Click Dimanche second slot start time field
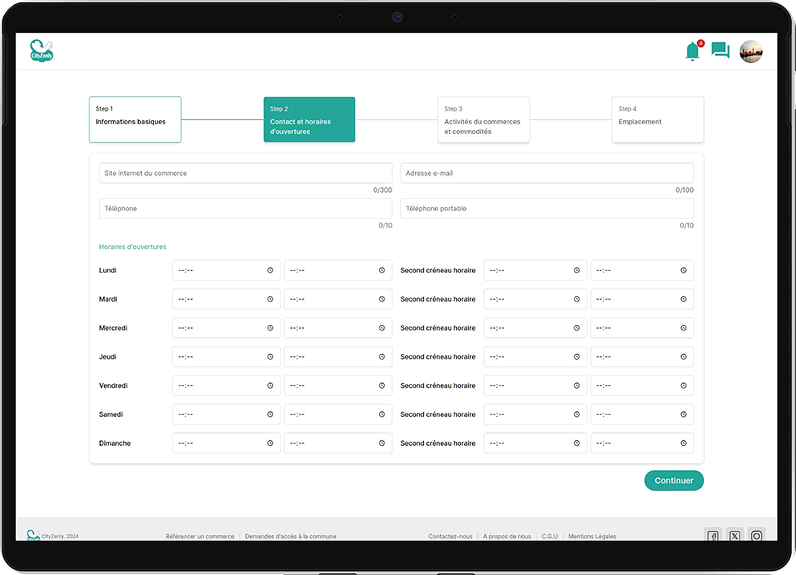Image resolution: width=796 pixels, height=575 pixels. [535, 444]
